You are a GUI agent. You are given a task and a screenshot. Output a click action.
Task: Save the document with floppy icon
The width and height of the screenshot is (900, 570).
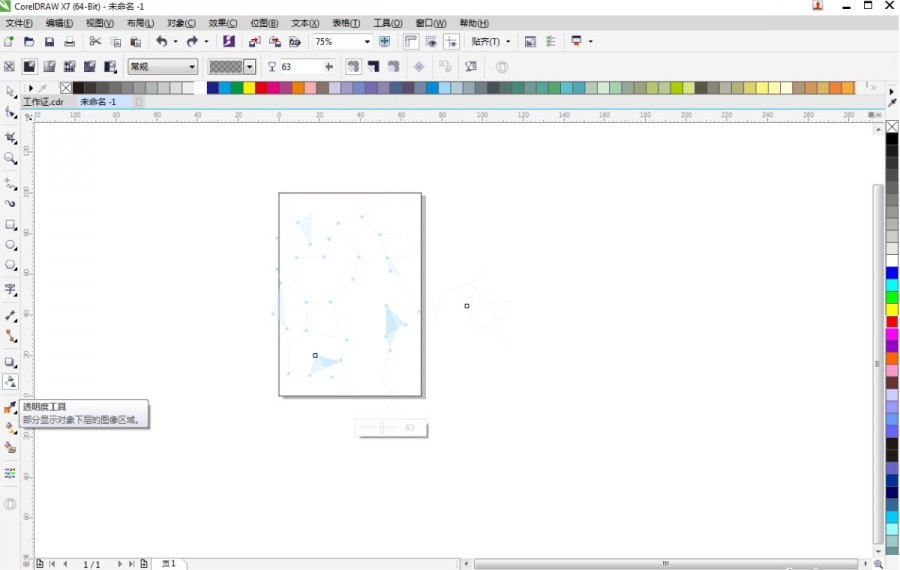[x=49, y=41]
